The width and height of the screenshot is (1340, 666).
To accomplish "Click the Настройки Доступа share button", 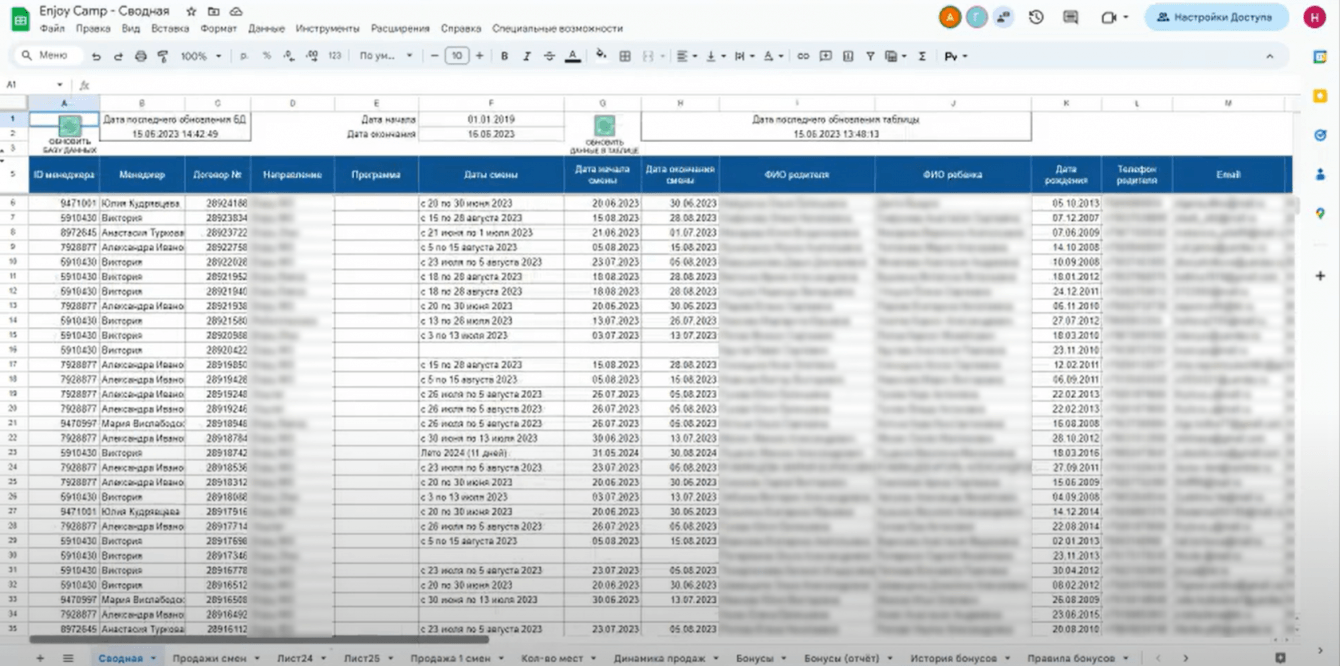I will [x=1216, y=17].
